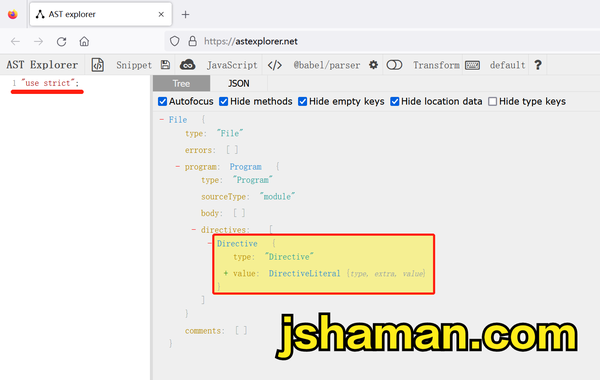
Task: Click the cloud fork icon
Action: pos(188,65)
